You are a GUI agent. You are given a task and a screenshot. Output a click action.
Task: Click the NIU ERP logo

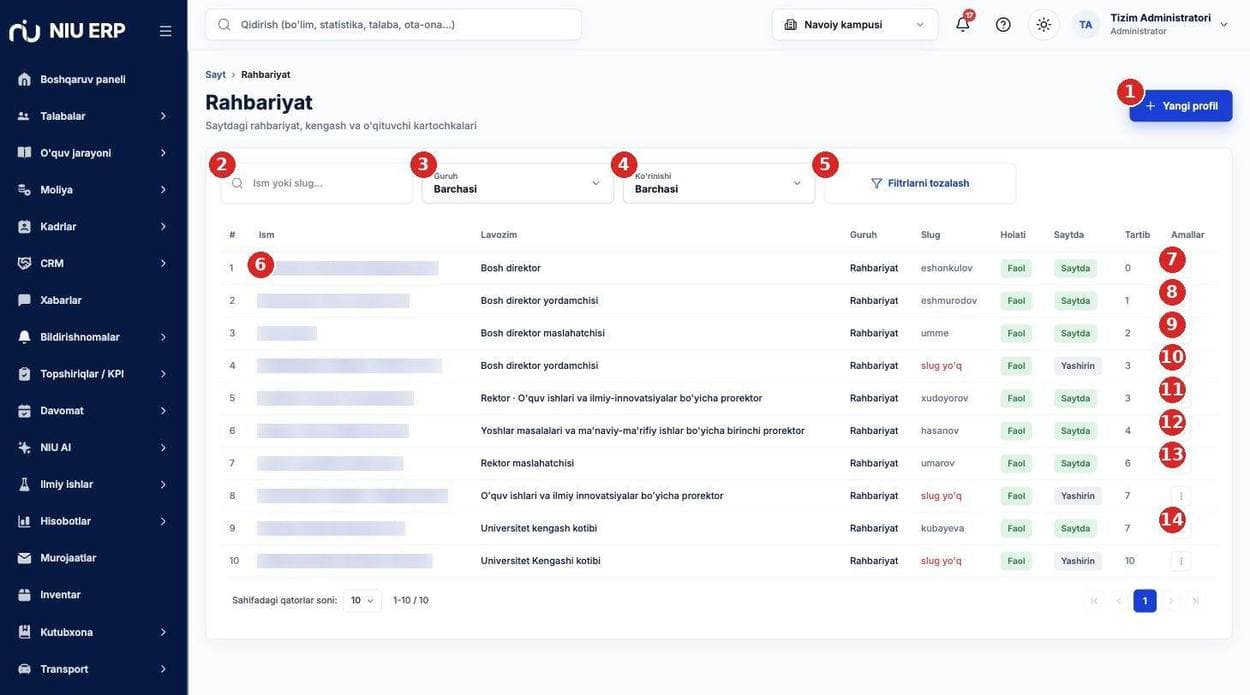point(67,31)
